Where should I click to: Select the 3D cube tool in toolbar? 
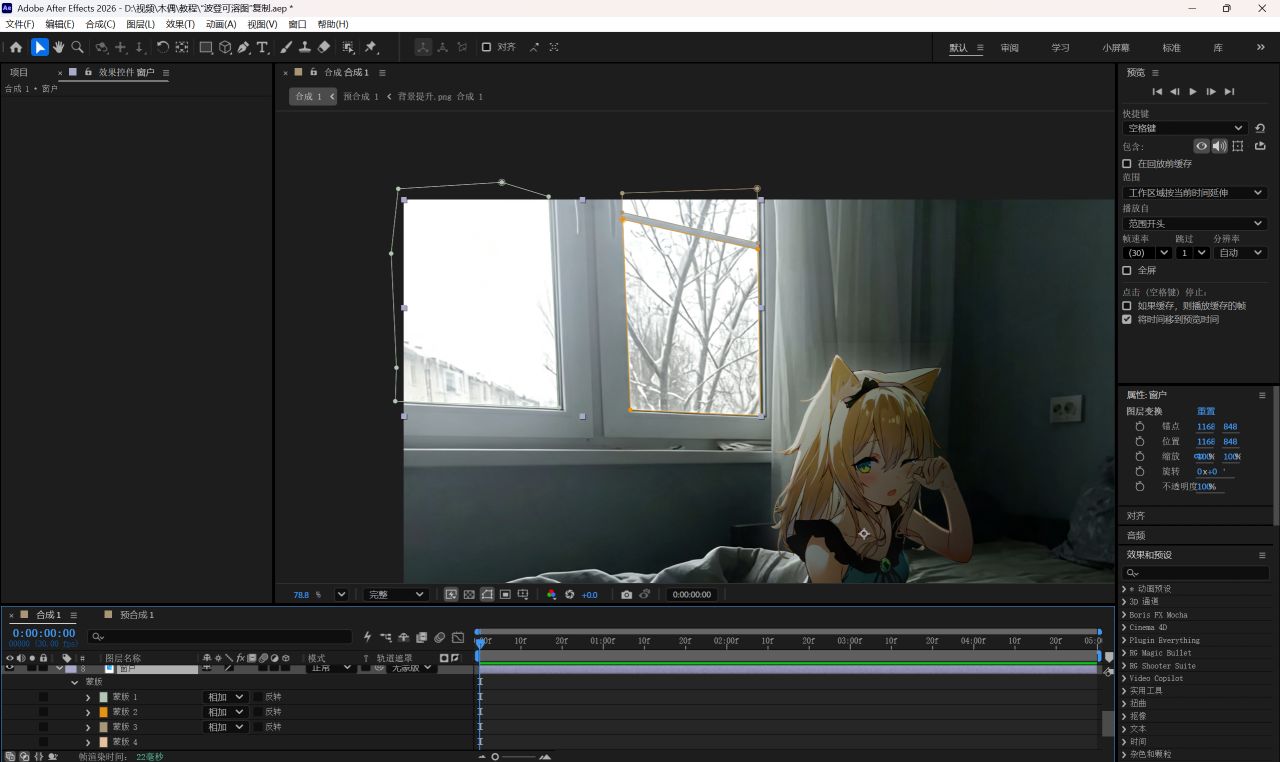click(225, 47)
